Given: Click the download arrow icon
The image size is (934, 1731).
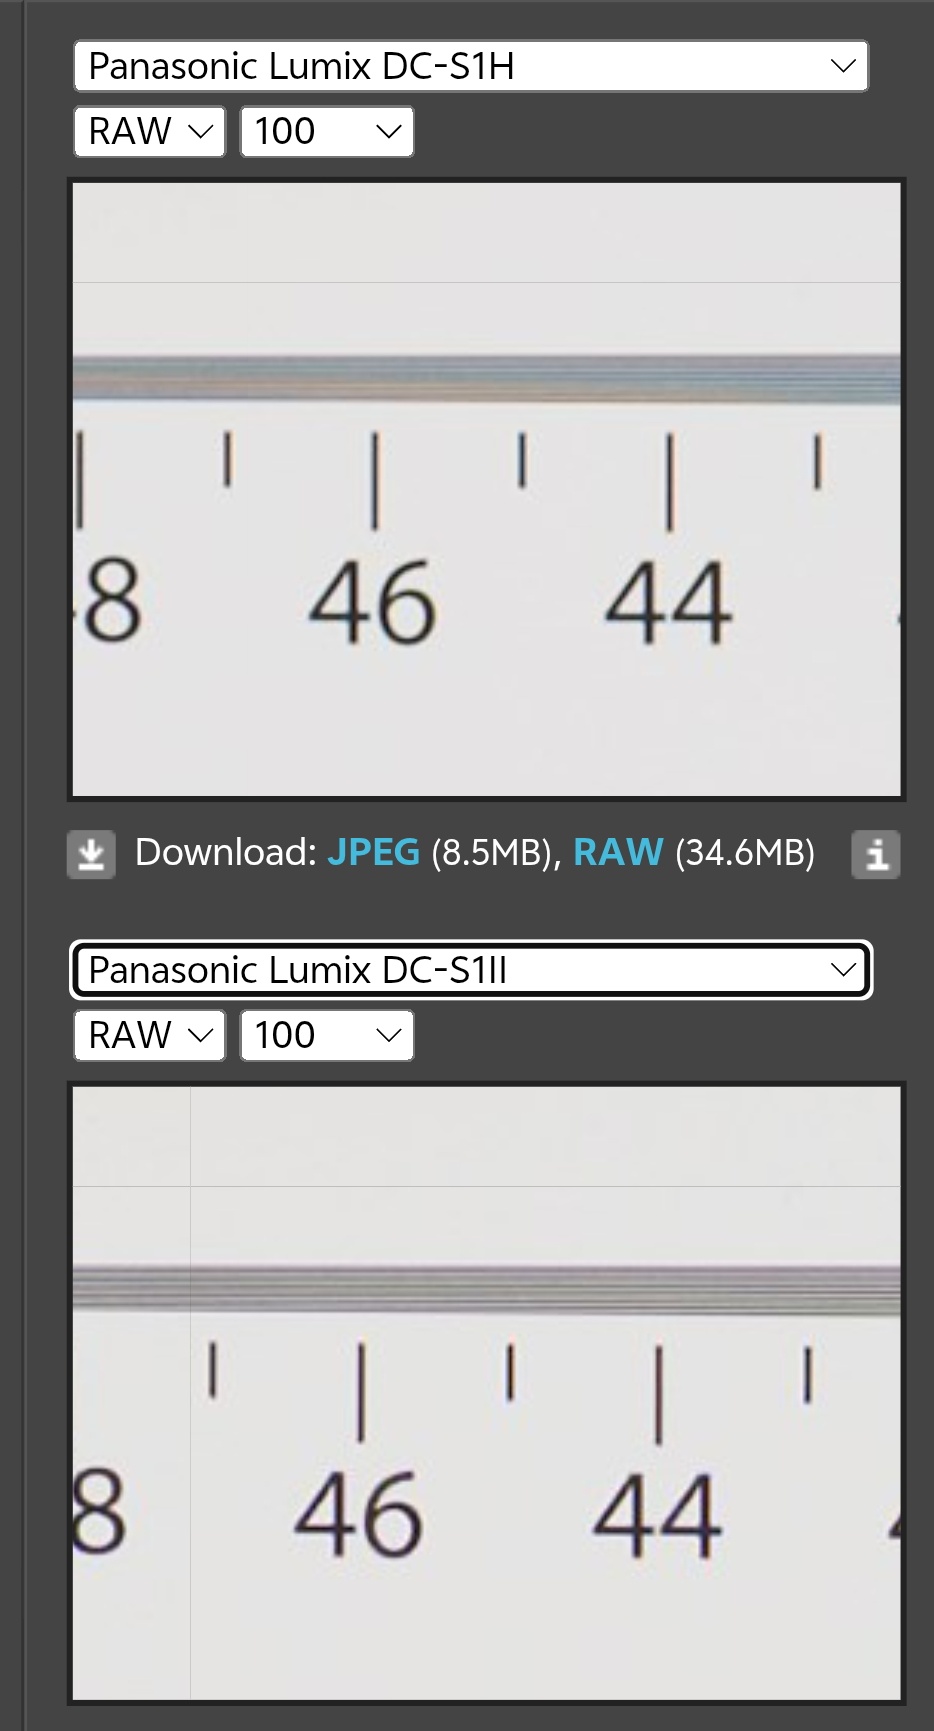Looking at the screenshot, I should [91, 854].
